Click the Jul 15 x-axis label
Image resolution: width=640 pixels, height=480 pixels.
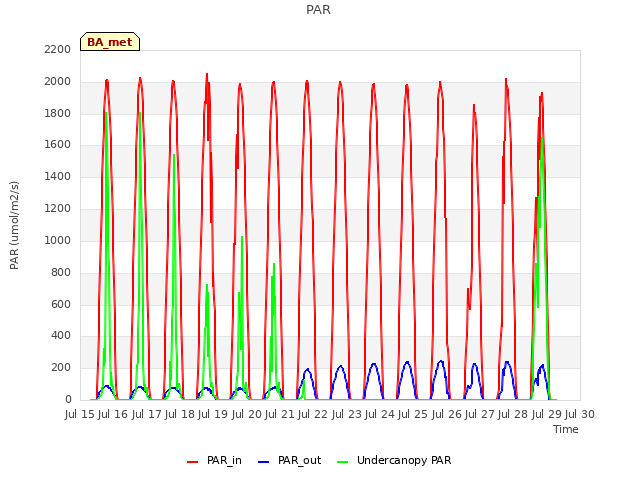[x=80, y=414]
